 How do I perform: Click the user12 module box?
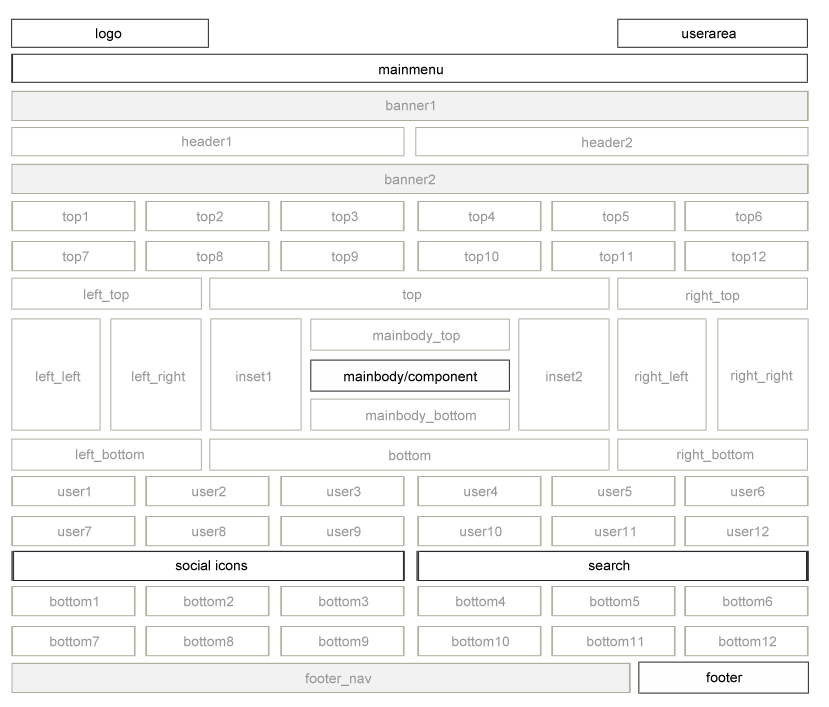[x=747, y=531]
